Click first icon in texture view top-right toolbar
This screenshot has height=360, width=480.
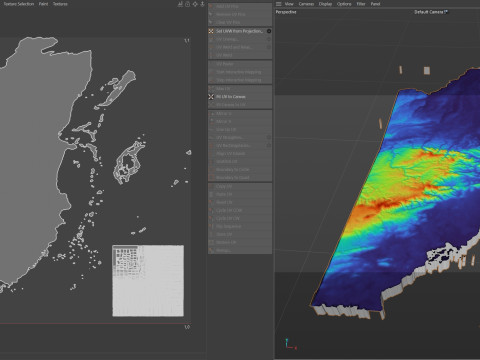point(180,4)
